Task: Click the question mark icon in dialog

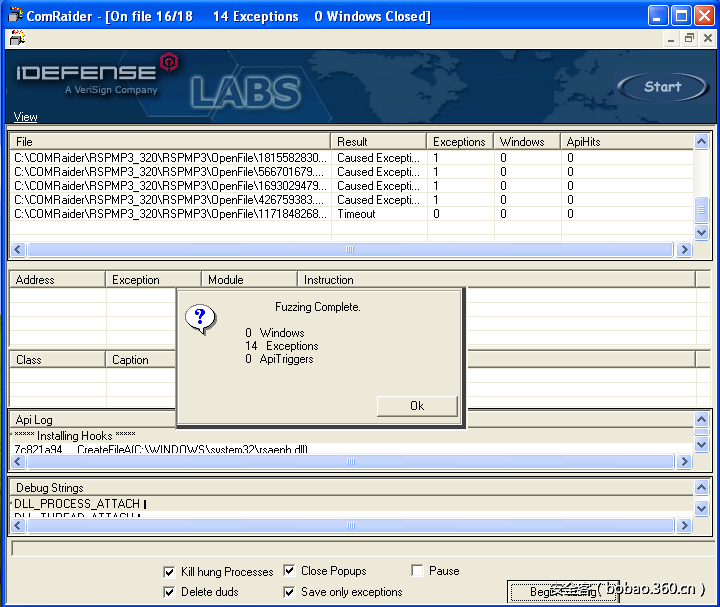Action: [200, 319]
